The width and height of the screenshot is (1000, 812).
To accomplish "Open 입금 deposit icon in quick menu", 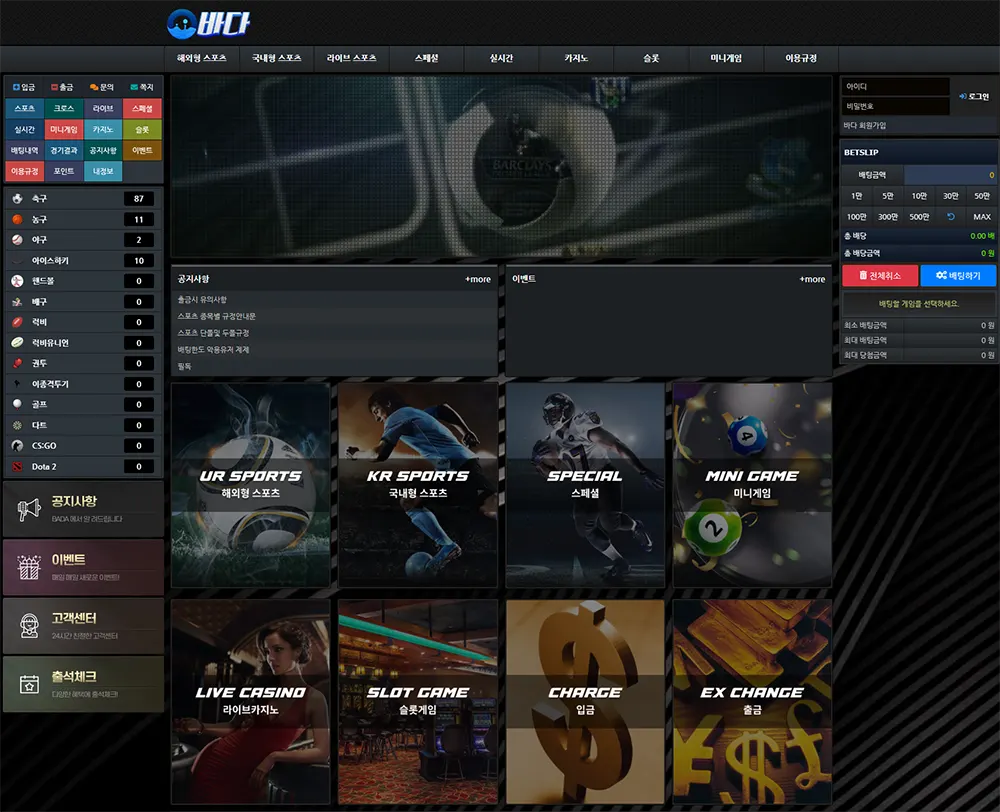I will click(x=17, y=87).
